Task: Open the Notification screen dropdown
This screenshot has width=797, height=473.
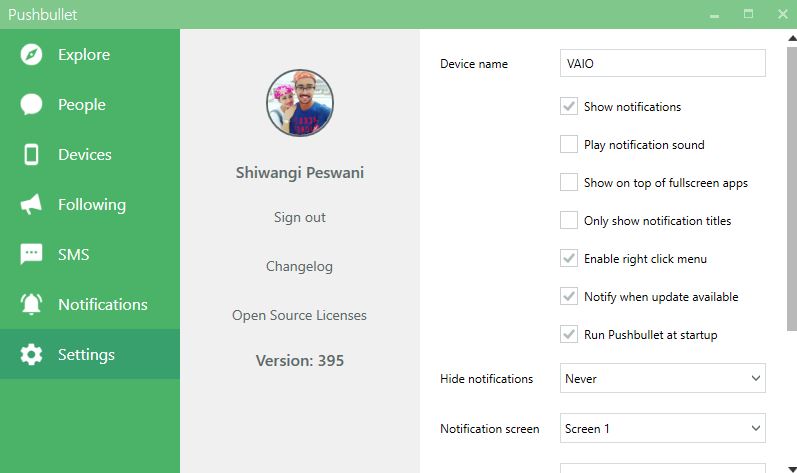Action: coord(663,428)
